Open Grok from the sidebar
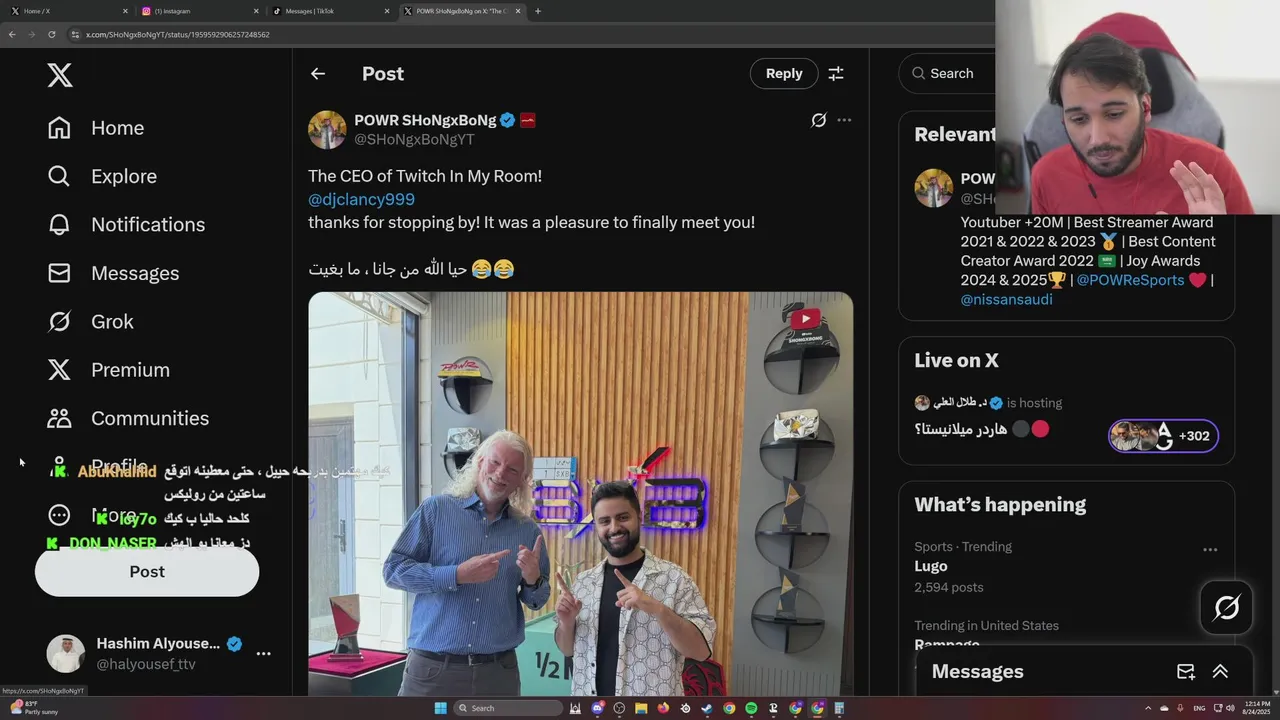The height and width of the screenshot is (720, 1280). (90, 321)
